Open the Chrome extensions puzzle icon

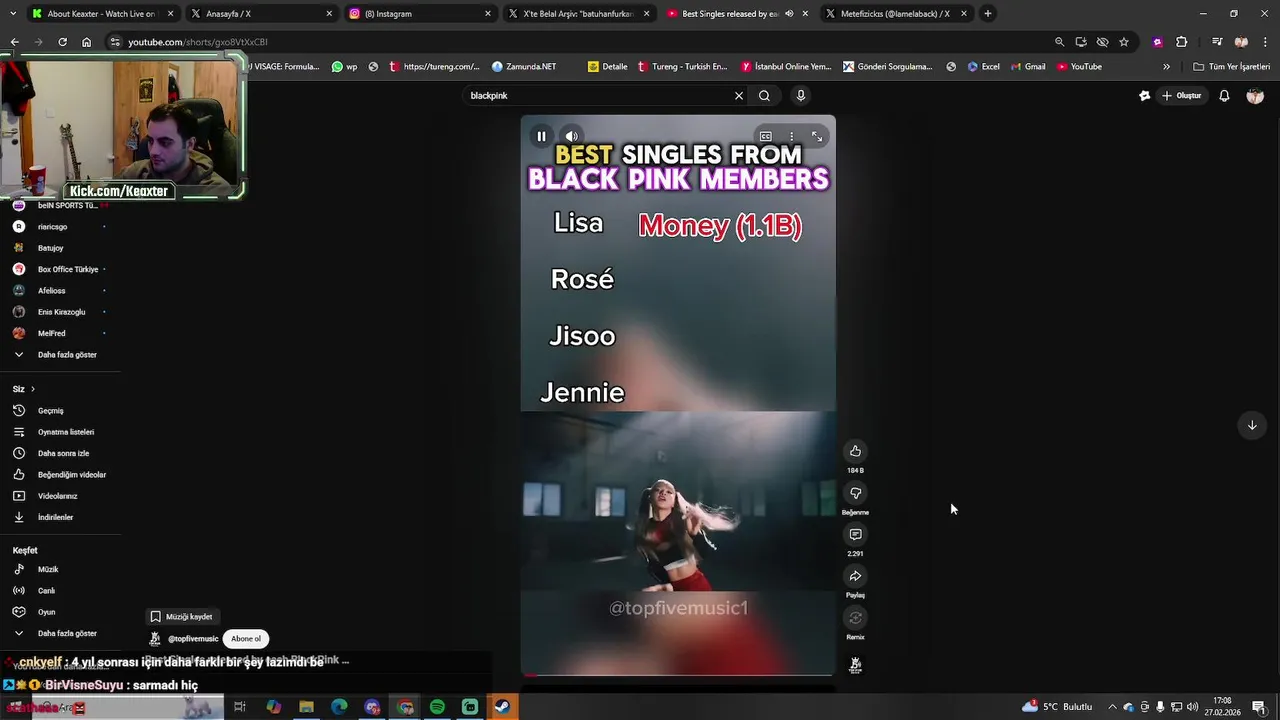coord(1181,42)
